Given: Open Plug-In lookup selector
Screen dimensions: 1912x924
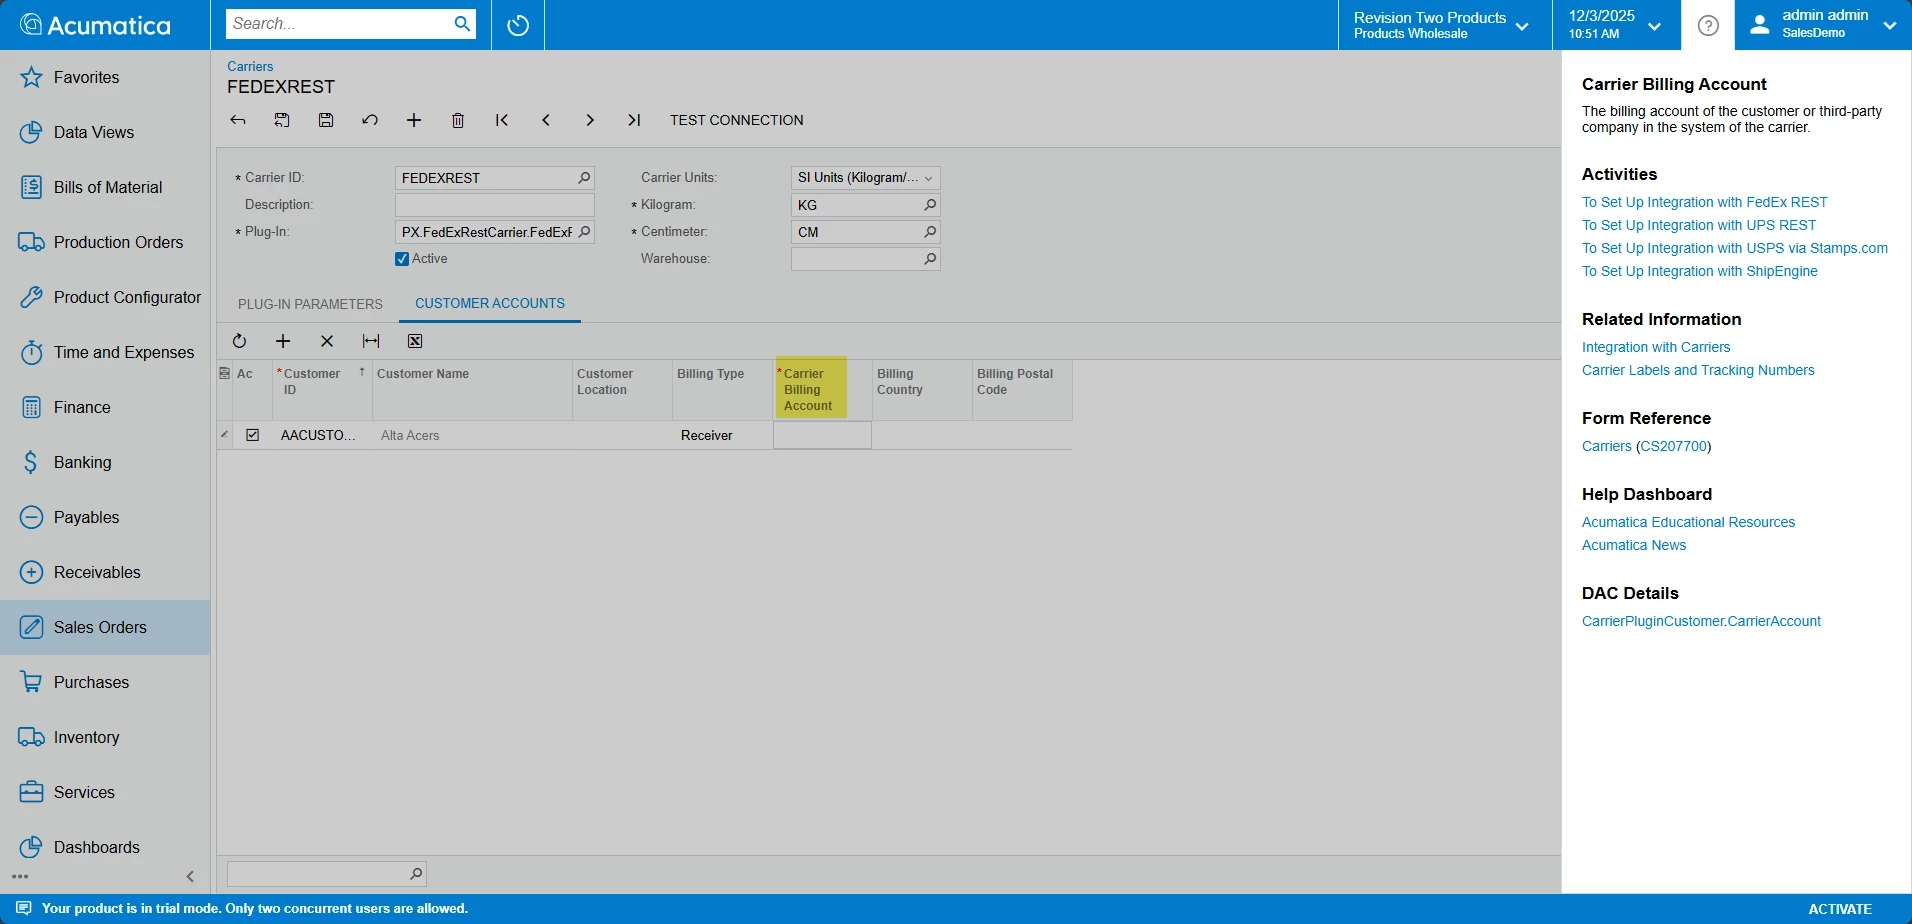Looking at the screenshot, I should pyautogui.click(x=584, y=232).
